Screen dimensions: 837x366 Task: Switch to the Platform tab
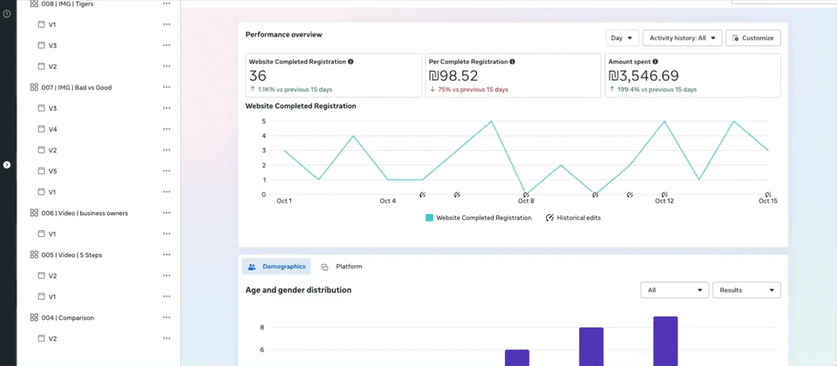tap(342, 267)
